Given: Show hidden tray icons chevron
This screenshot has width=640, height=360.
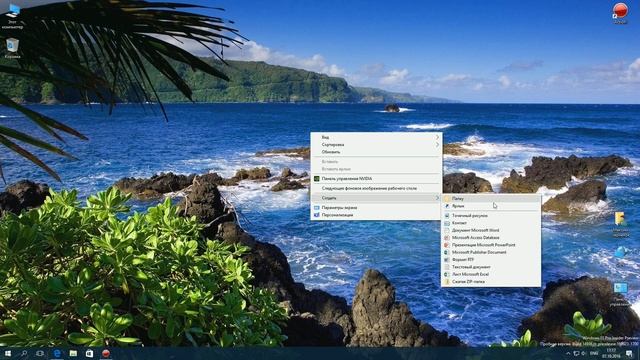Looking at the screenshot, I should pos(568,353).
